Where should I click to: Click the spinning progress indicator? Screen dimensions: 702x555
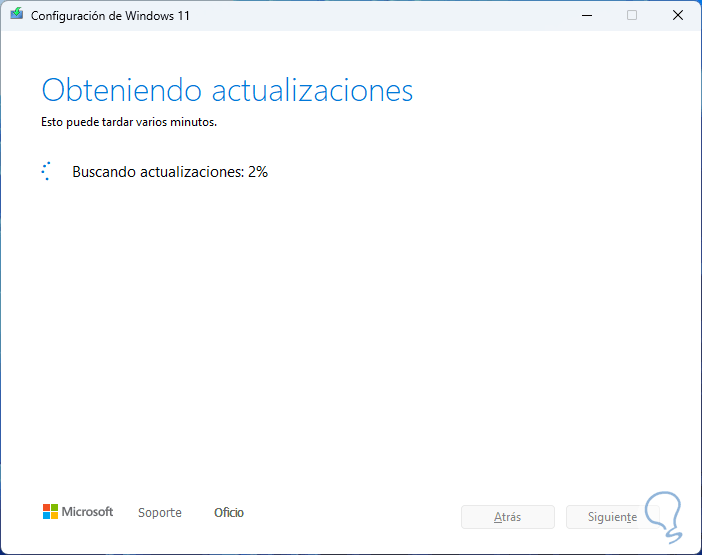46,171
